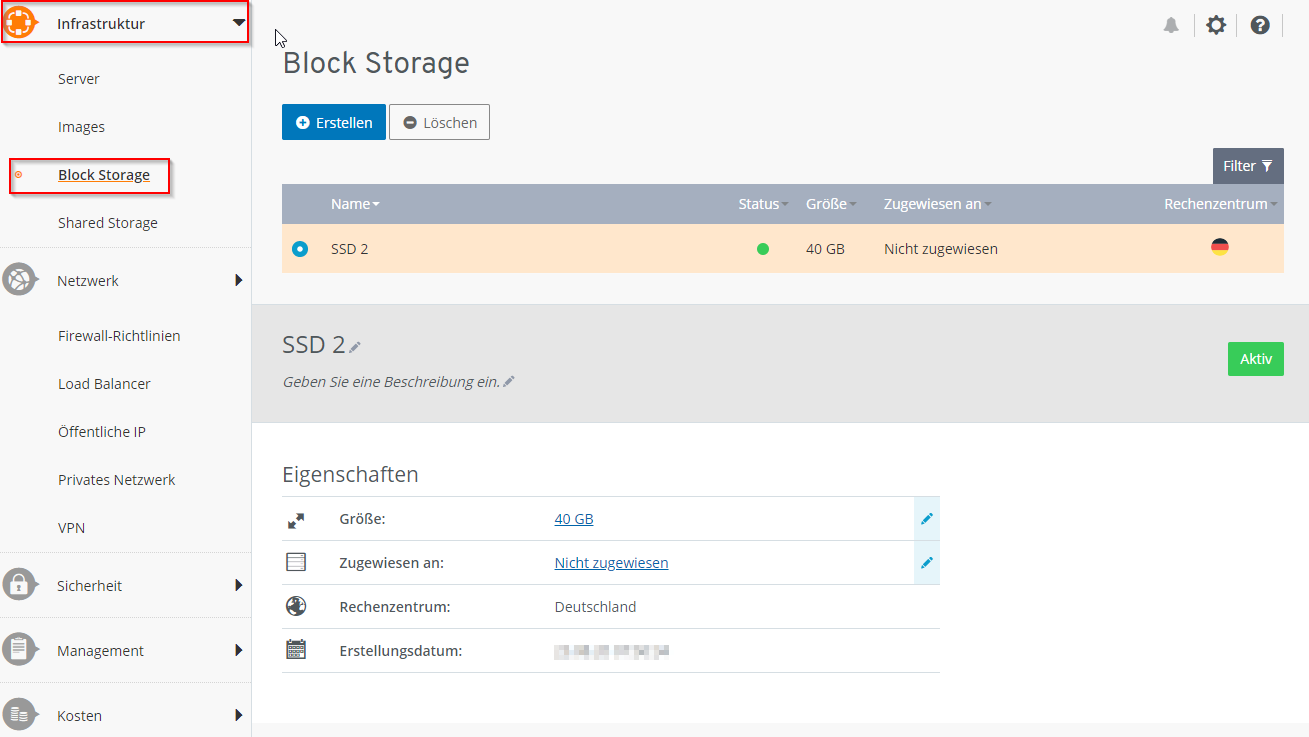Open the Name column sort dropdown
The width and height of the screenshot is (1309, 737).
[376, 203]
